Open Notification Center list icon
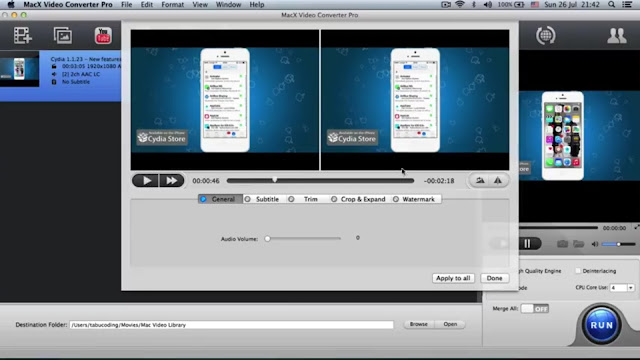 pyautogui.click(x=627, y=4)
